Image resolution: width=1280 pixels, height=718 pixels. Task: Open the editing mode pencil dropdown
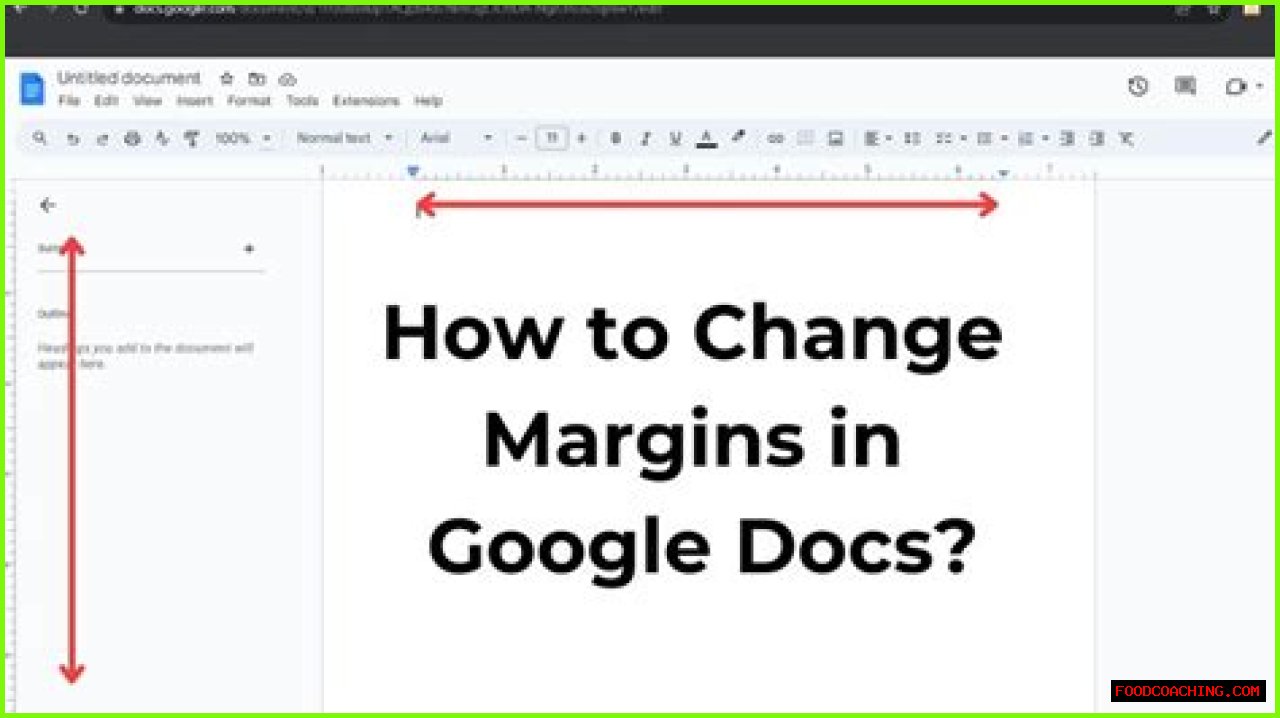[x=1264, y=139]
